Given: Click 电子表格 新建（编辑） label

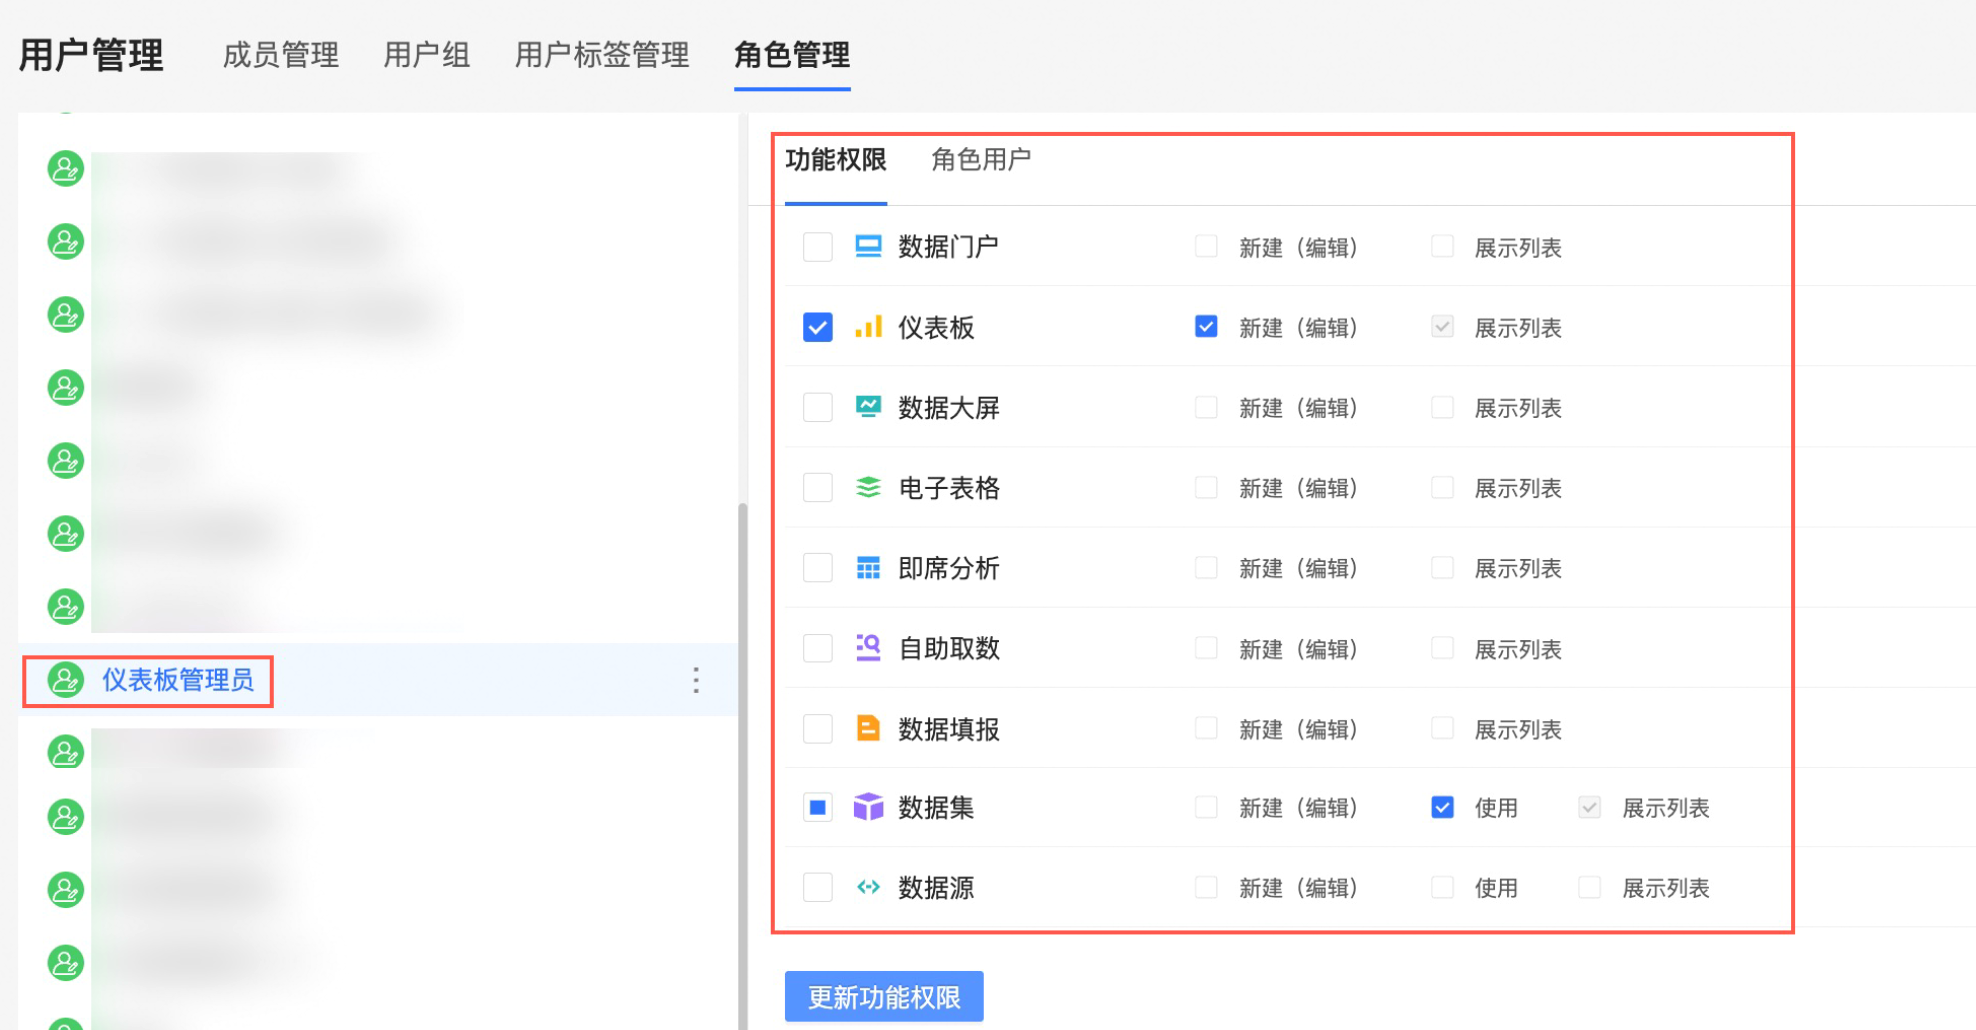Looking at the screenshot, I should [1298, 488].
